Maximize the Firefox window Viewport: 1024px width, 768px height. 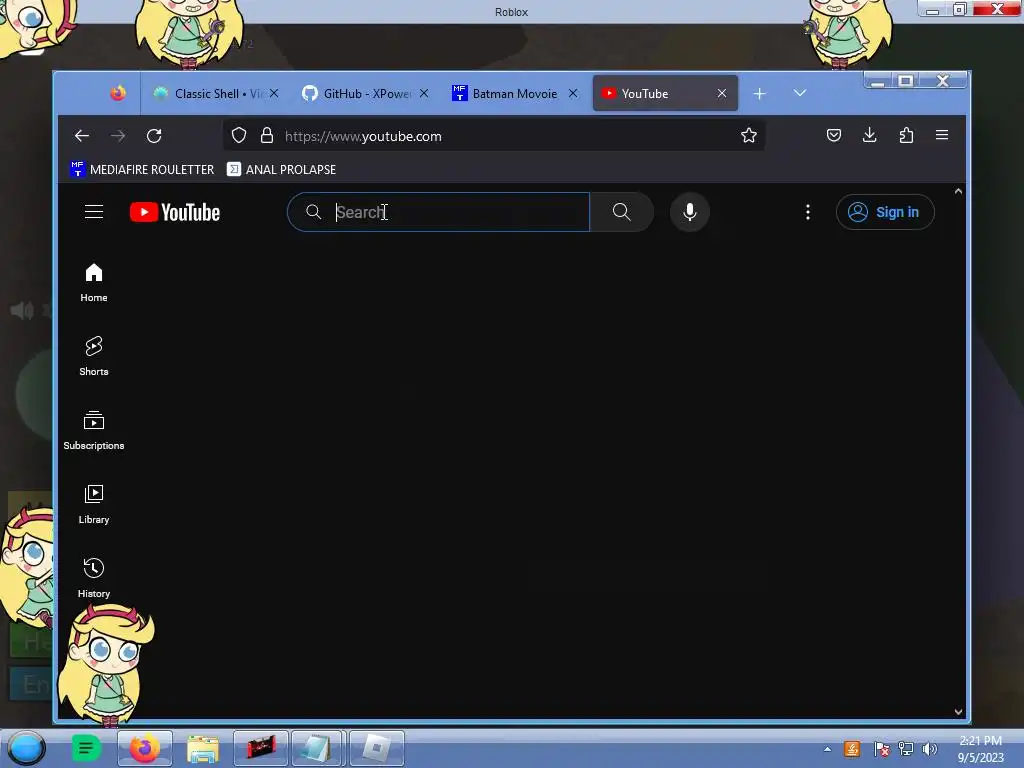[x=905, y=81]
